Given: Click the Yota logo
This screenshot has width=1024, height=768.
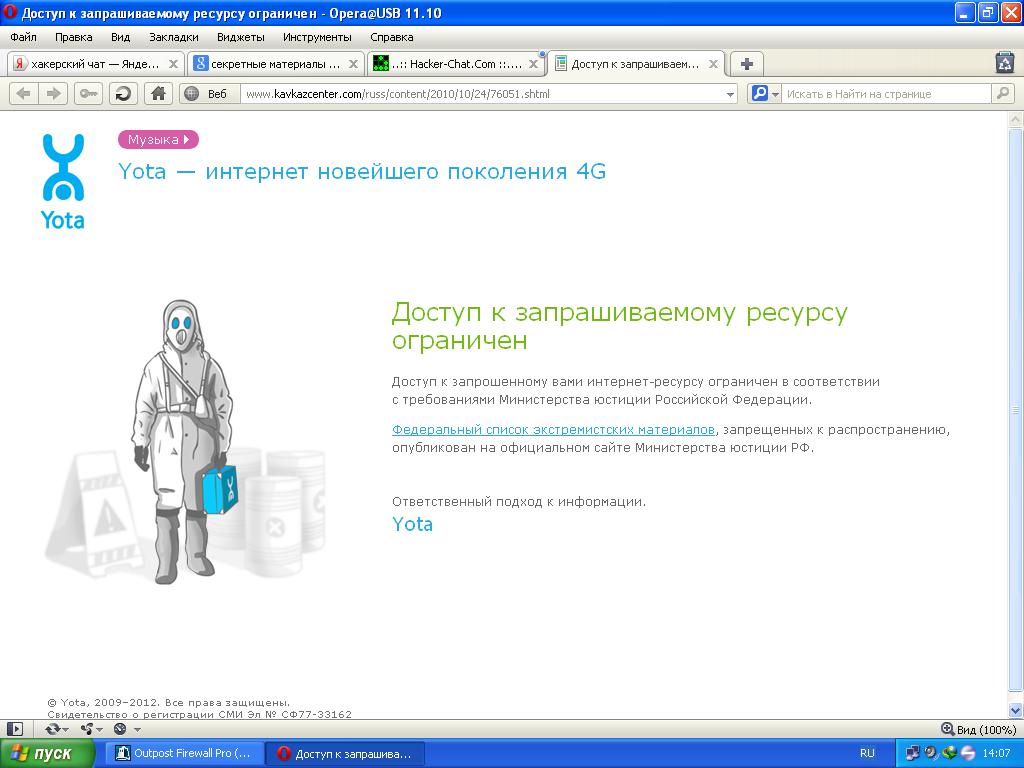Looking at the screenshot, I should pyautogui.click(x=63, y=182).
